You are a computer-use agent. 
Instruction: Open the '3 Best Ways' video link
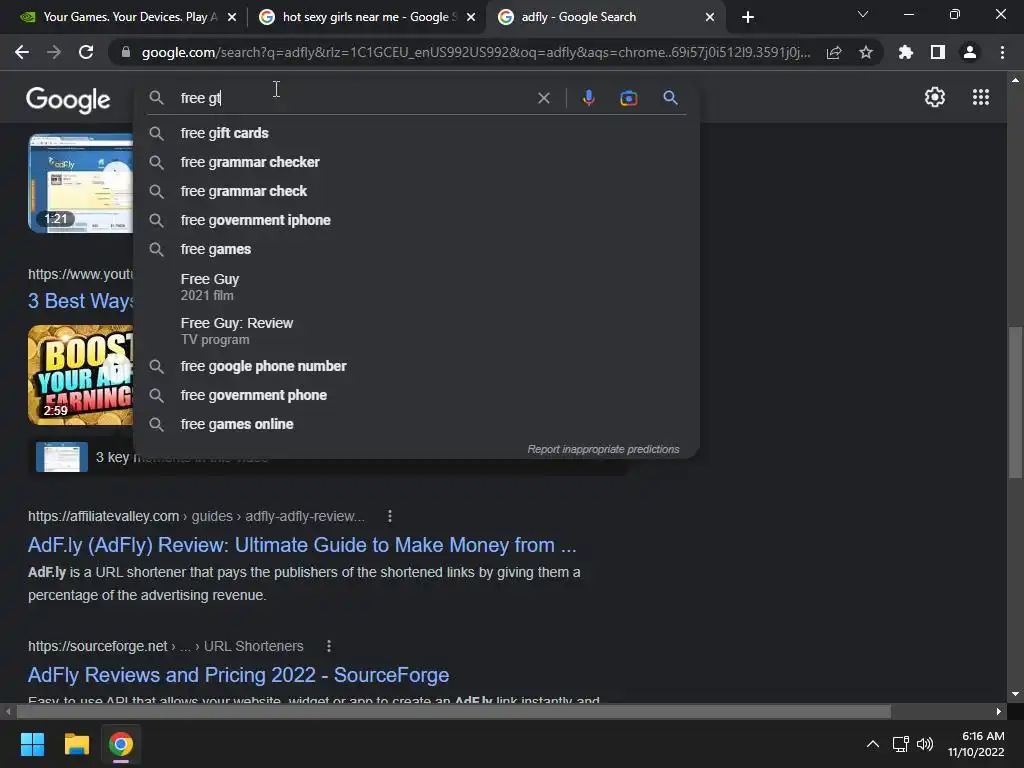(x=80, y=301)
